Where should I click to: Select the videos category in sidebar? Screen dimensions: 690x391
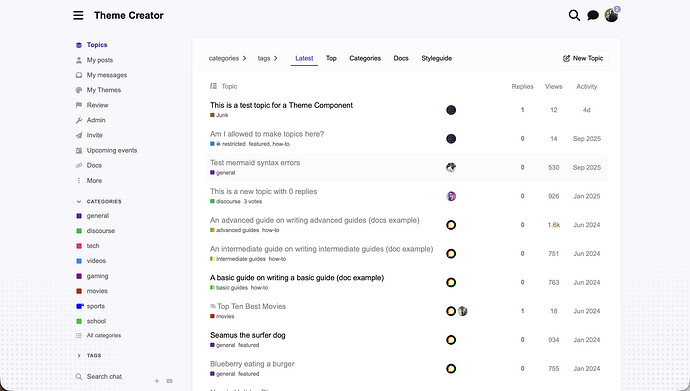91,261
